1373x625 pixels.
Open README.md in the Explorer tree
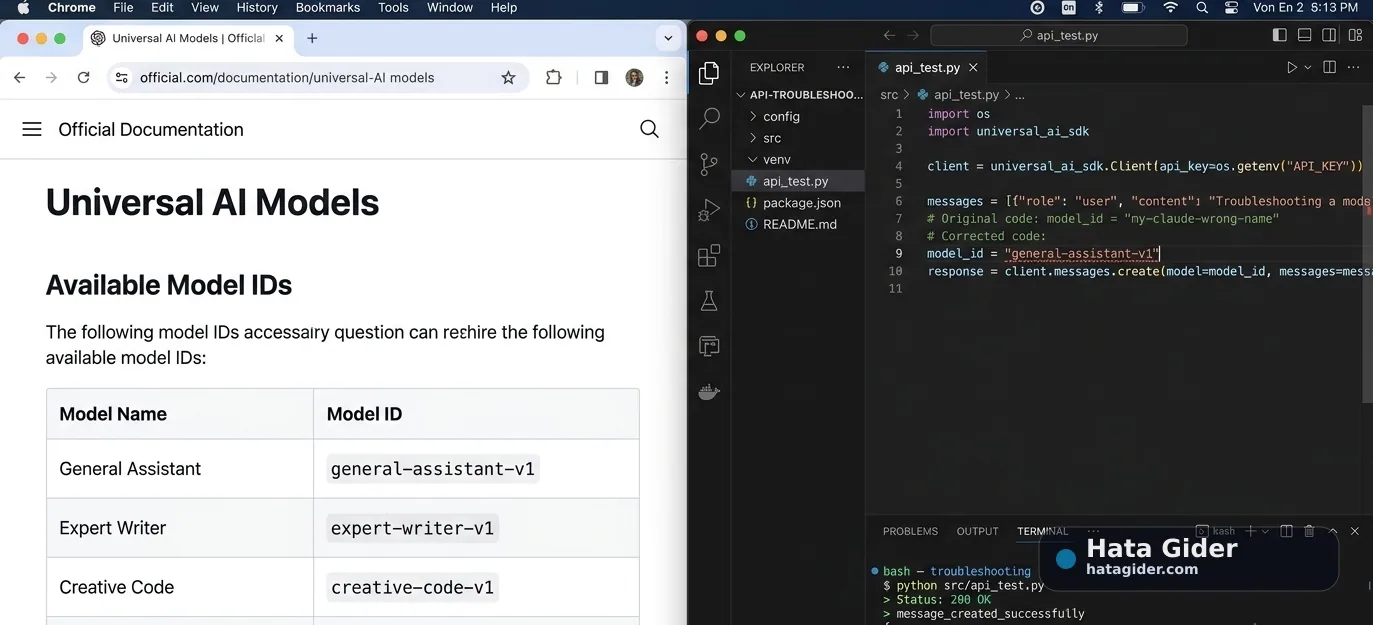pyautogui.click(x=798, y=224)
